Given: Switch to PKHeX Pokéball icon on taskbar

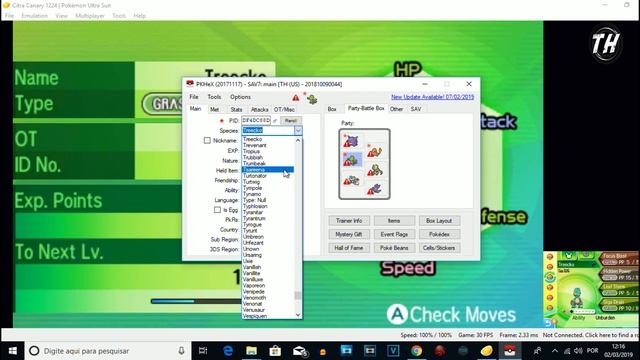Looking at the screenshot, I should pos(510,351).
